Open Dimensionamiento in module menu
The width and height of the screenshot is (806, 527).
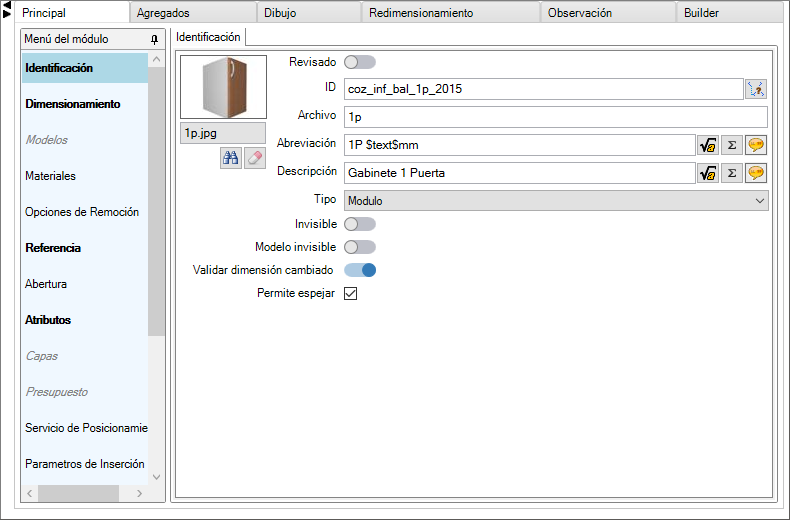(x=85, y=104)
